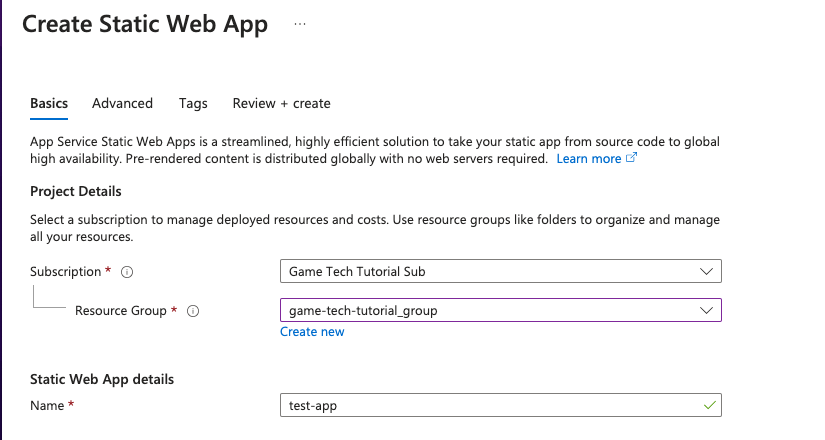Click the Subscription field label
The height and width of the screenshot is (440, 825).
tap(65, 272)
